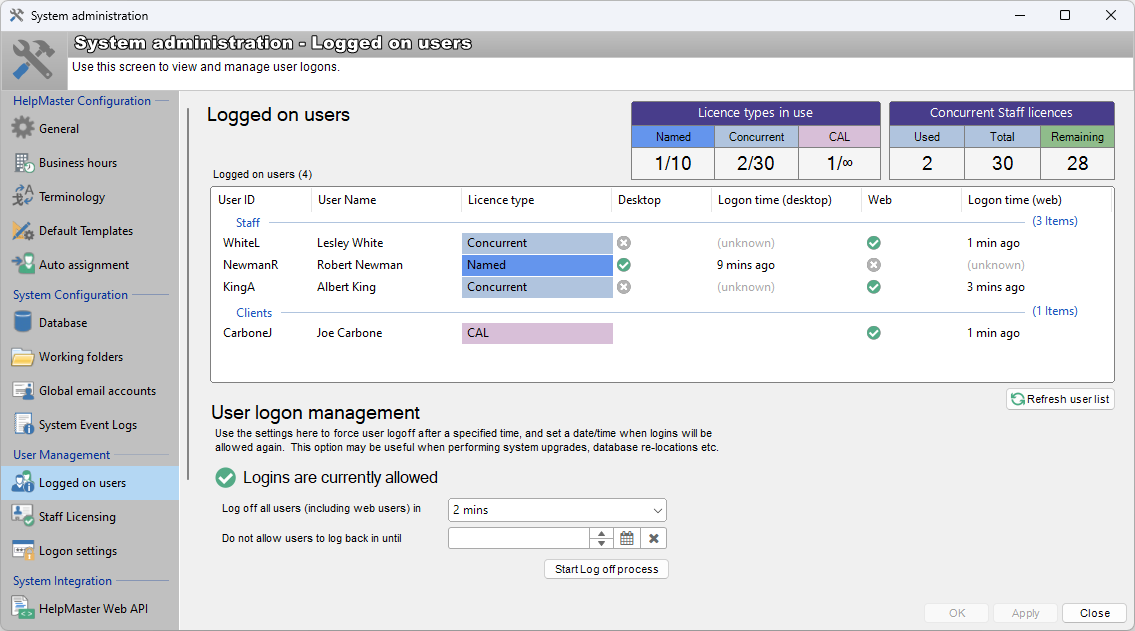Click KingA desktop not-logged-on icon

(624, 287)
